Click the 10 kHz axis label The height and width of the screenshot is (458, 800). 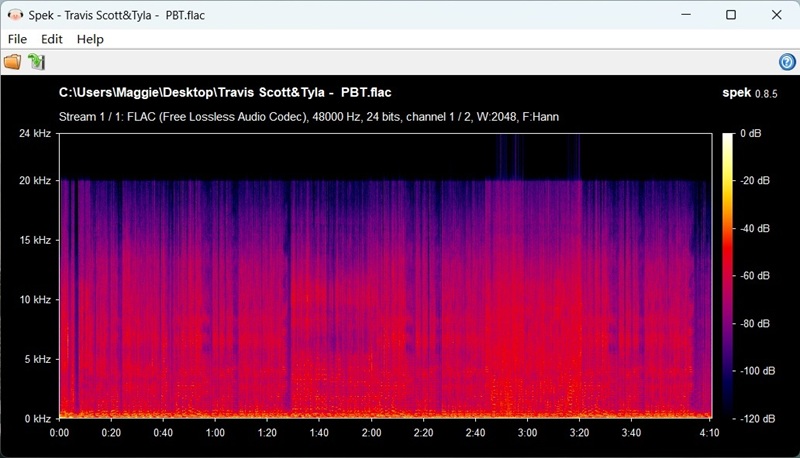point(35,299)
